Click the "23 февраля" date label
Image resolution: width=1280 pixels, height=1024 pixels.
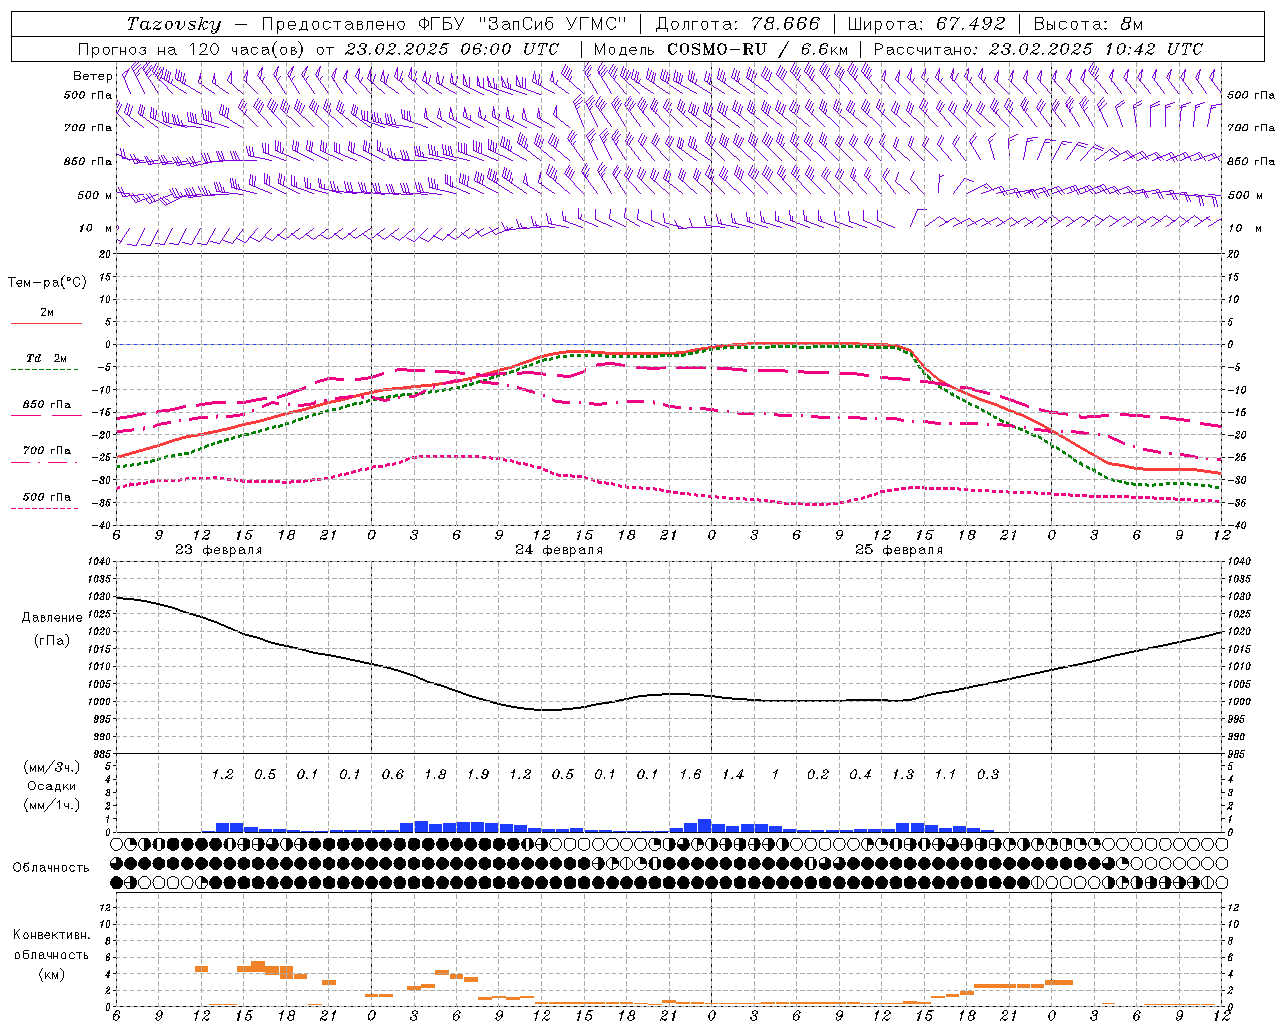click(x=219, y=550)
